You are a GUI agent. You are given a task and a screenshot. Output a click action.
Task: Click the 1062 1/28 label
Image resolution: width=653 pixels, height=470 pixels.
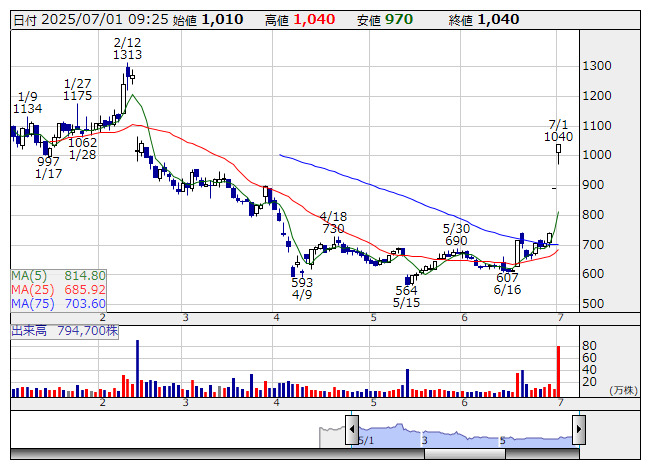(x=82, y=149)
